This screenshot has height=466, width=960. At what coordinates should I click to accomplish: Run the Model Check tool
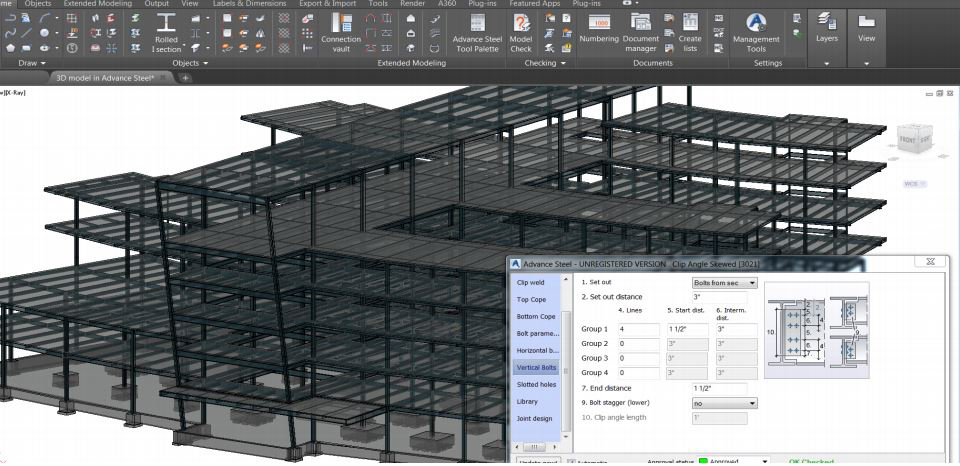(521, 32)
